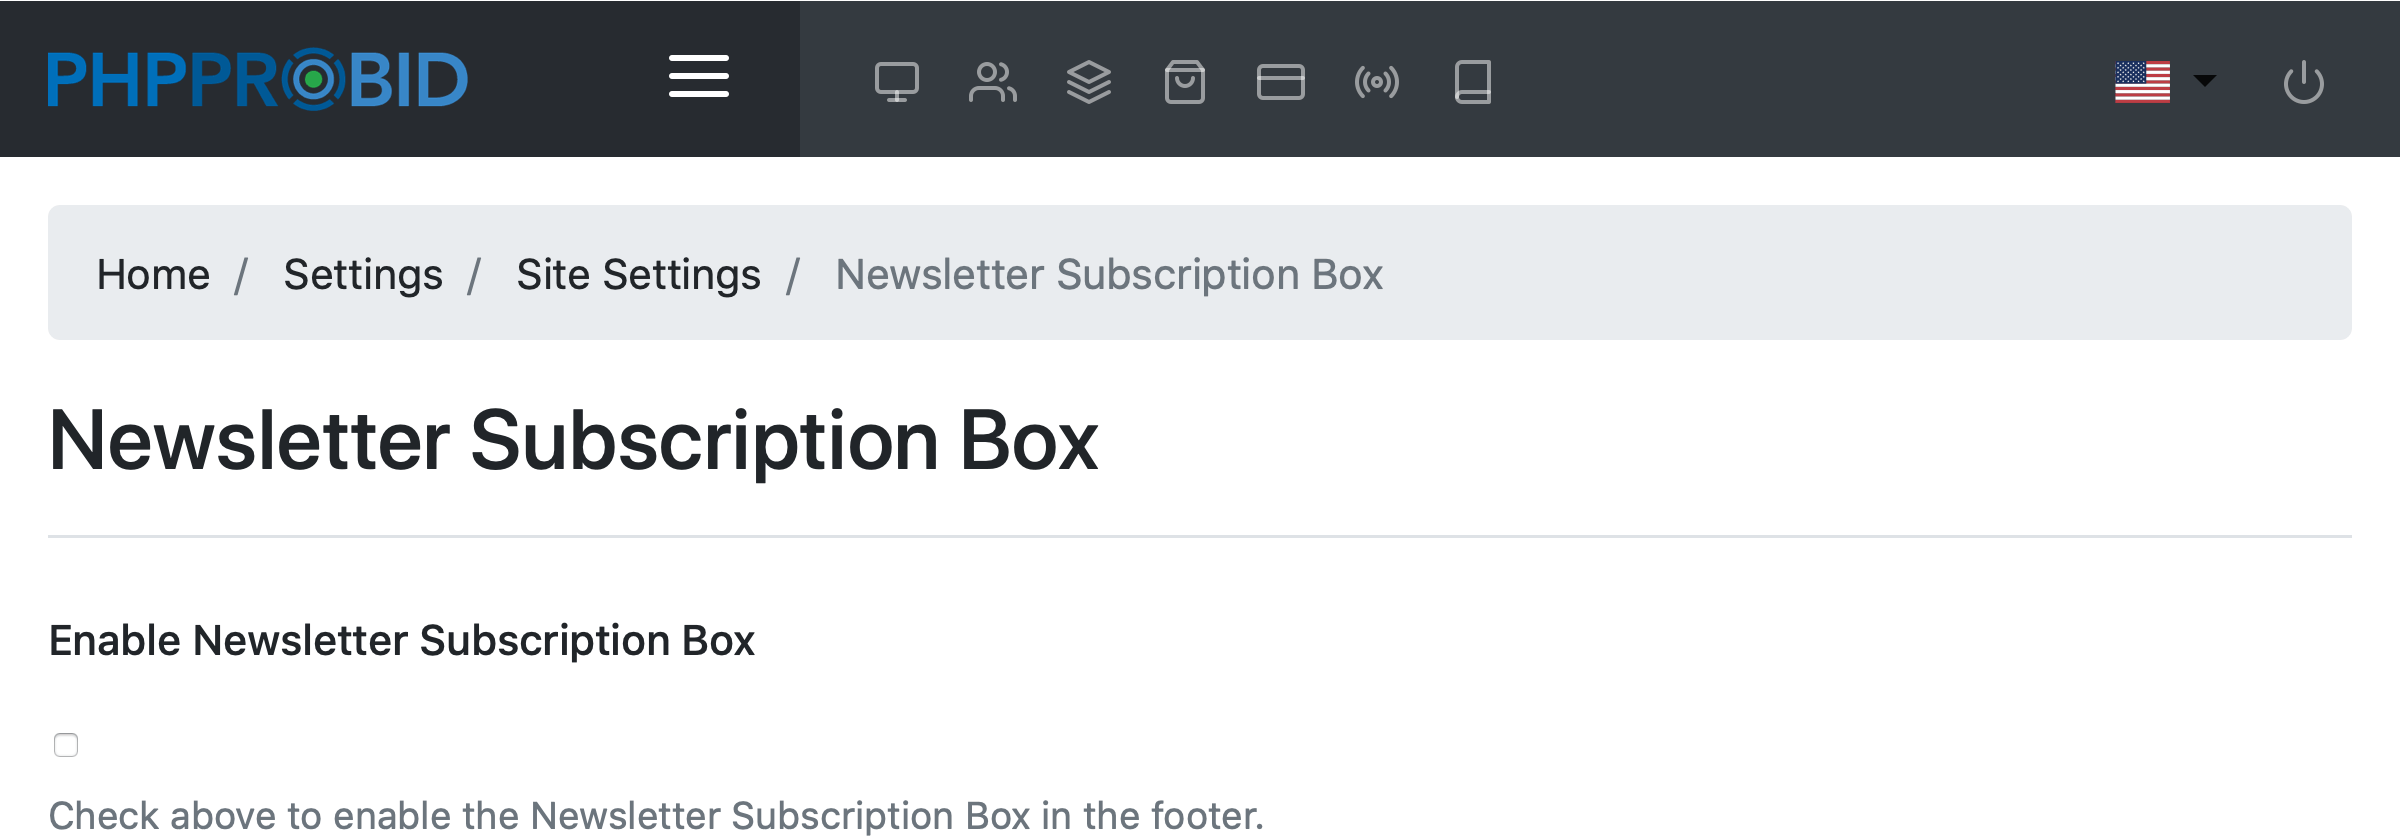The image size is (2400, 836).
Task: Click the stacked layers icon
Action: pyautogui.click(x=1088, y=82)
